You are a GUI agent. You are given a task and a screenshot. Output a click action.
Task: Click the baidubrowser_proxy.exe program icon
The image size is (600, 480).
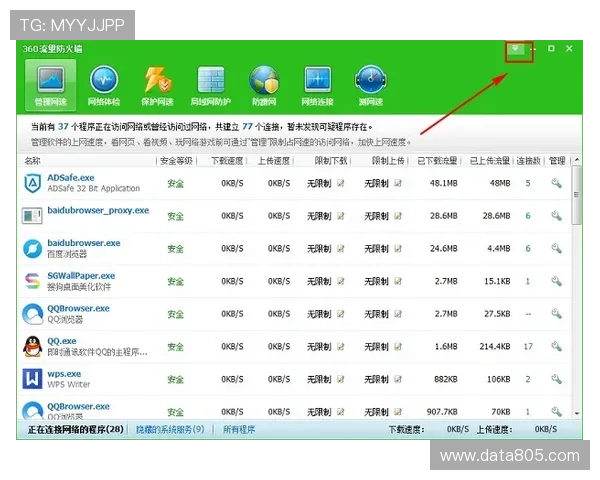pyautogui.click(x=32, y=216)
